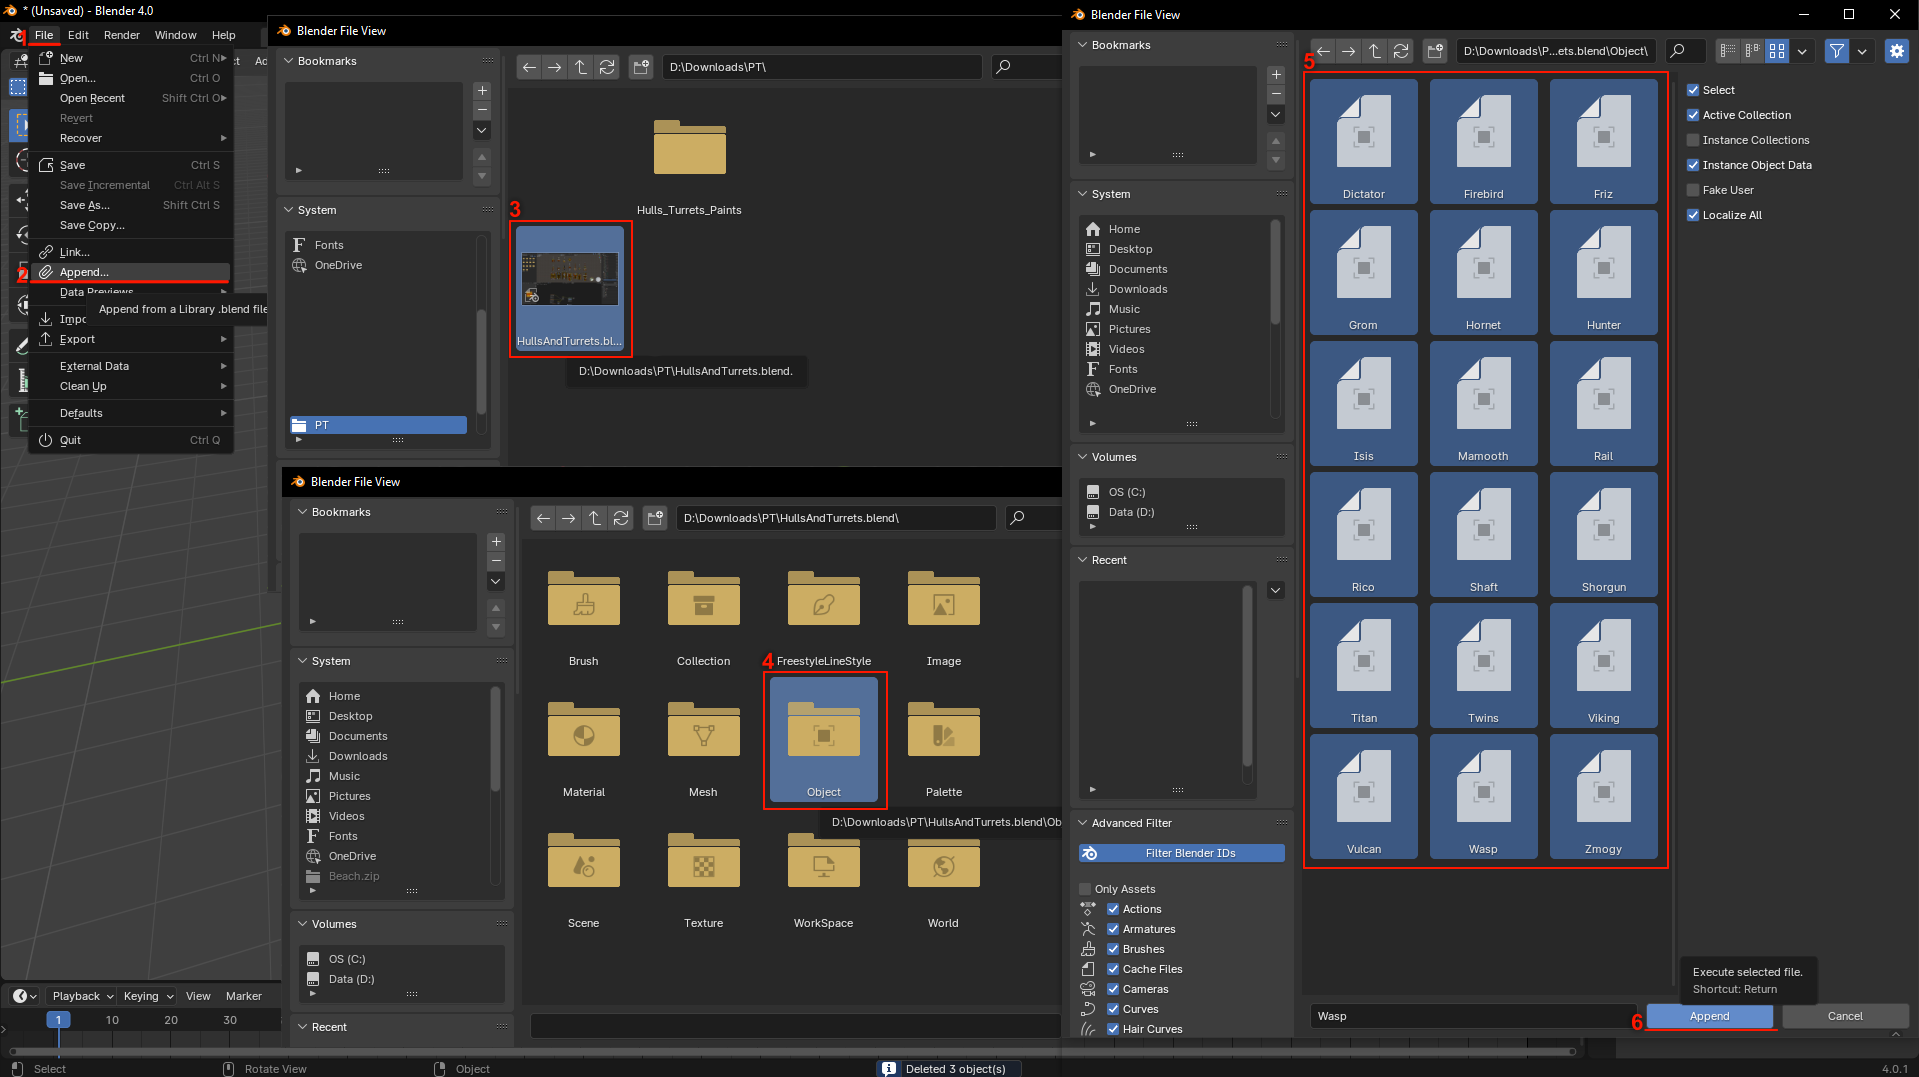
Task: Click the Cancel button
Action: point(1845,1016)
